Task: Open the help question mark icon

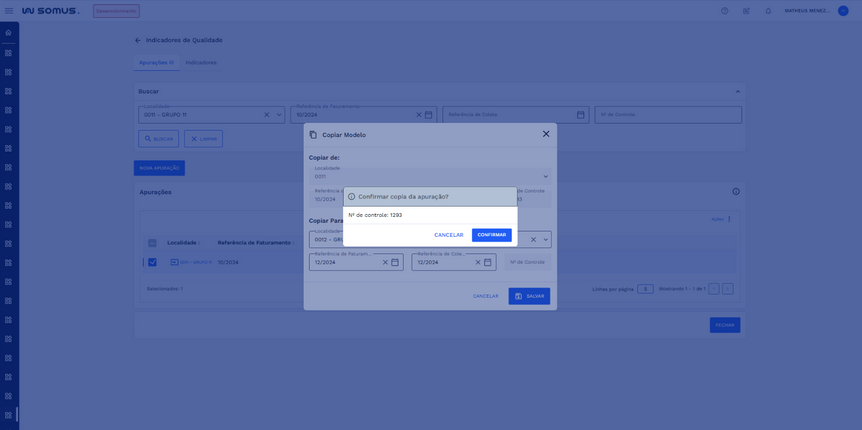Action: [724, 11]
